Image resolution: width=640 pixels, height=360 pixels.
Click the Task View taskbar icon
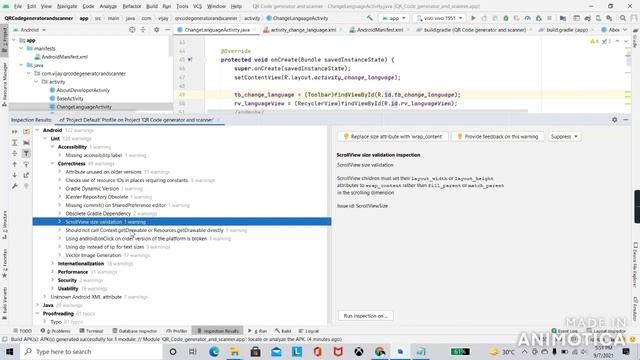(193, 351)
